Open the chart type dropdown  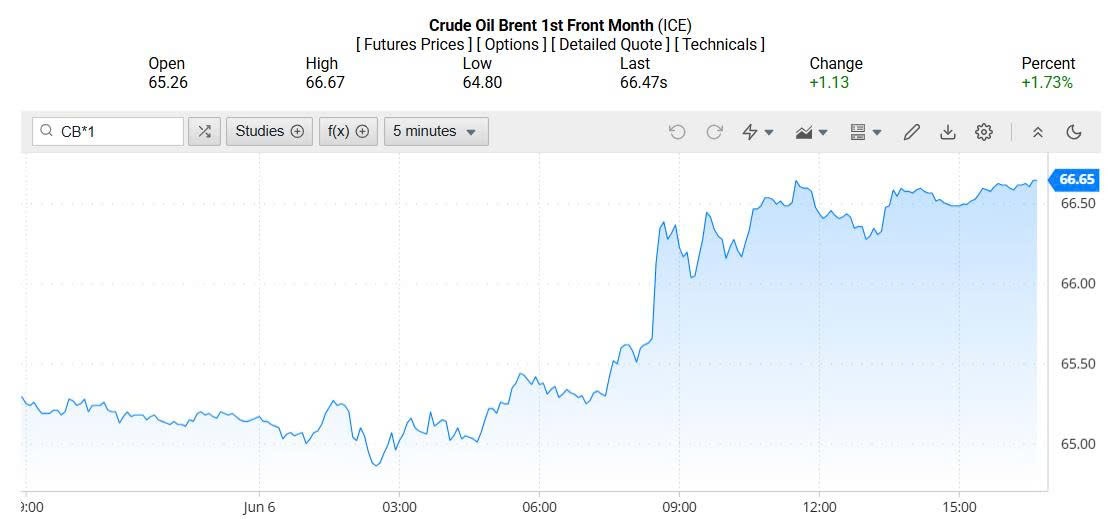click(811, 131)
